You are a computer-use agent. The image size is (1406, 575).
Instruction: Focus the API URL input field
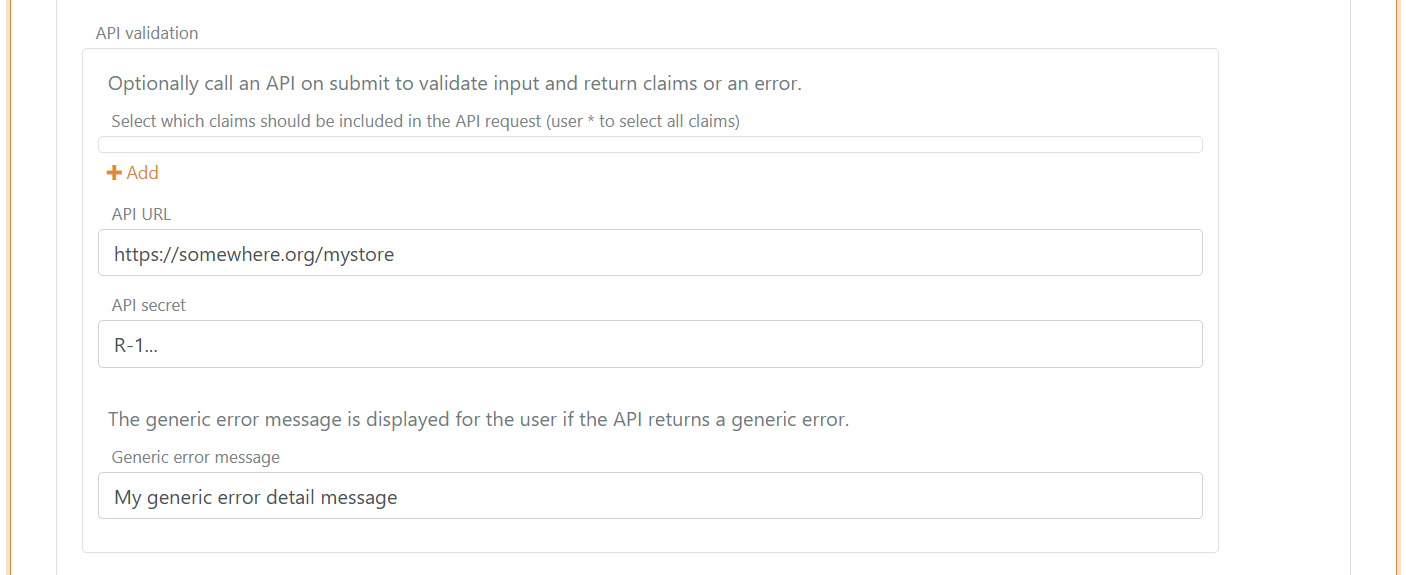(650, 253)
